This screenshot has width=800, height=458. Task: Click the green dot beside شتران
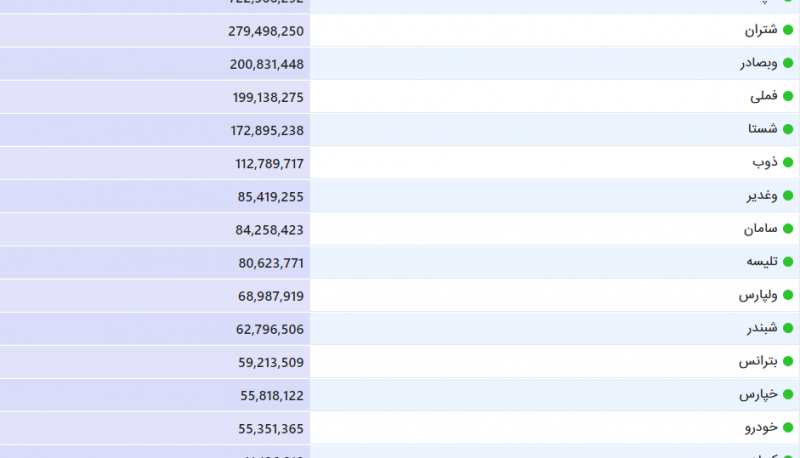[x=788, y=30]
